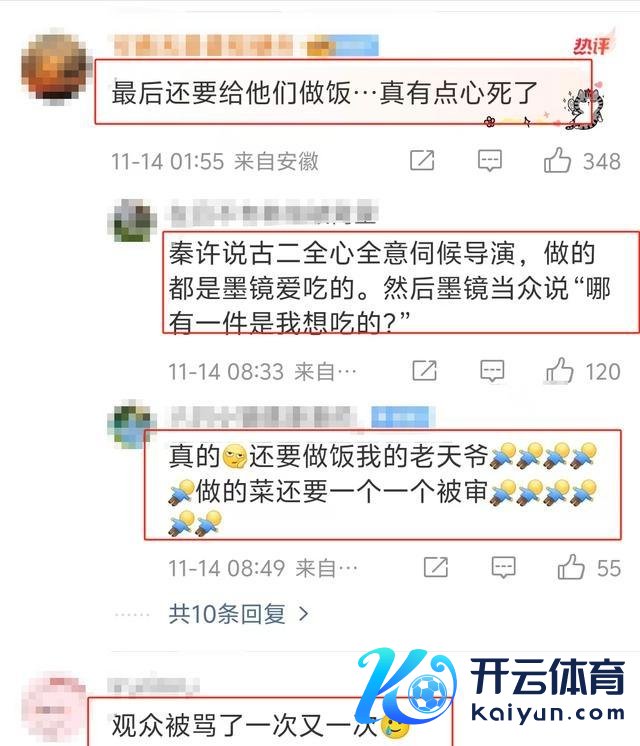Screen dimensions: 640x746
Task: Tap the comment bubble icon under the 08:49 reply
Action: 503,567
